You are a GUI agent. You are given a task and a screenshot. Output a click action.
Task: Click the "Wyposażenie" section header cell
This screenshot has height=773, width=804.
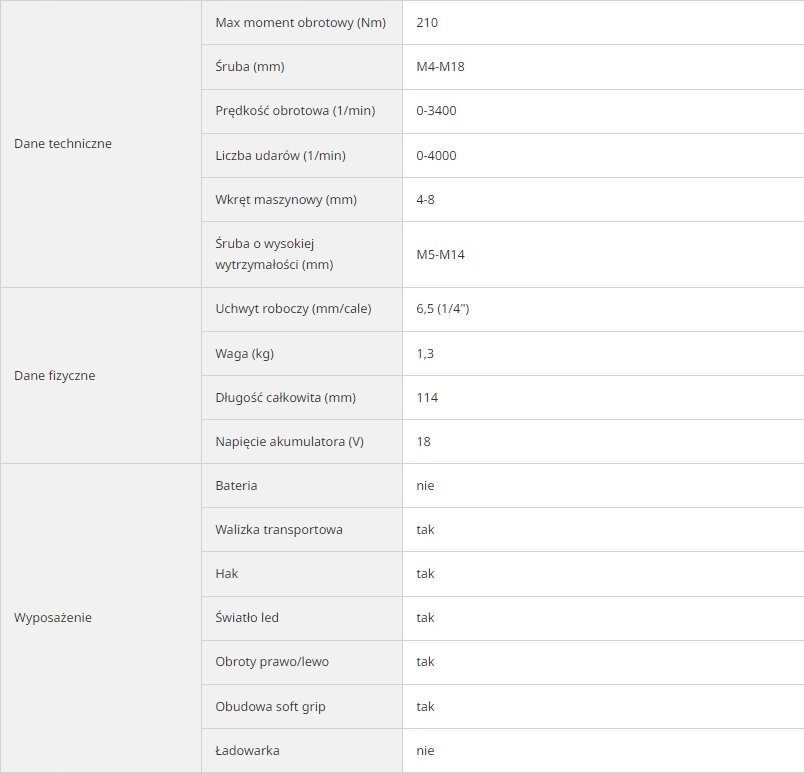[53, 618]
